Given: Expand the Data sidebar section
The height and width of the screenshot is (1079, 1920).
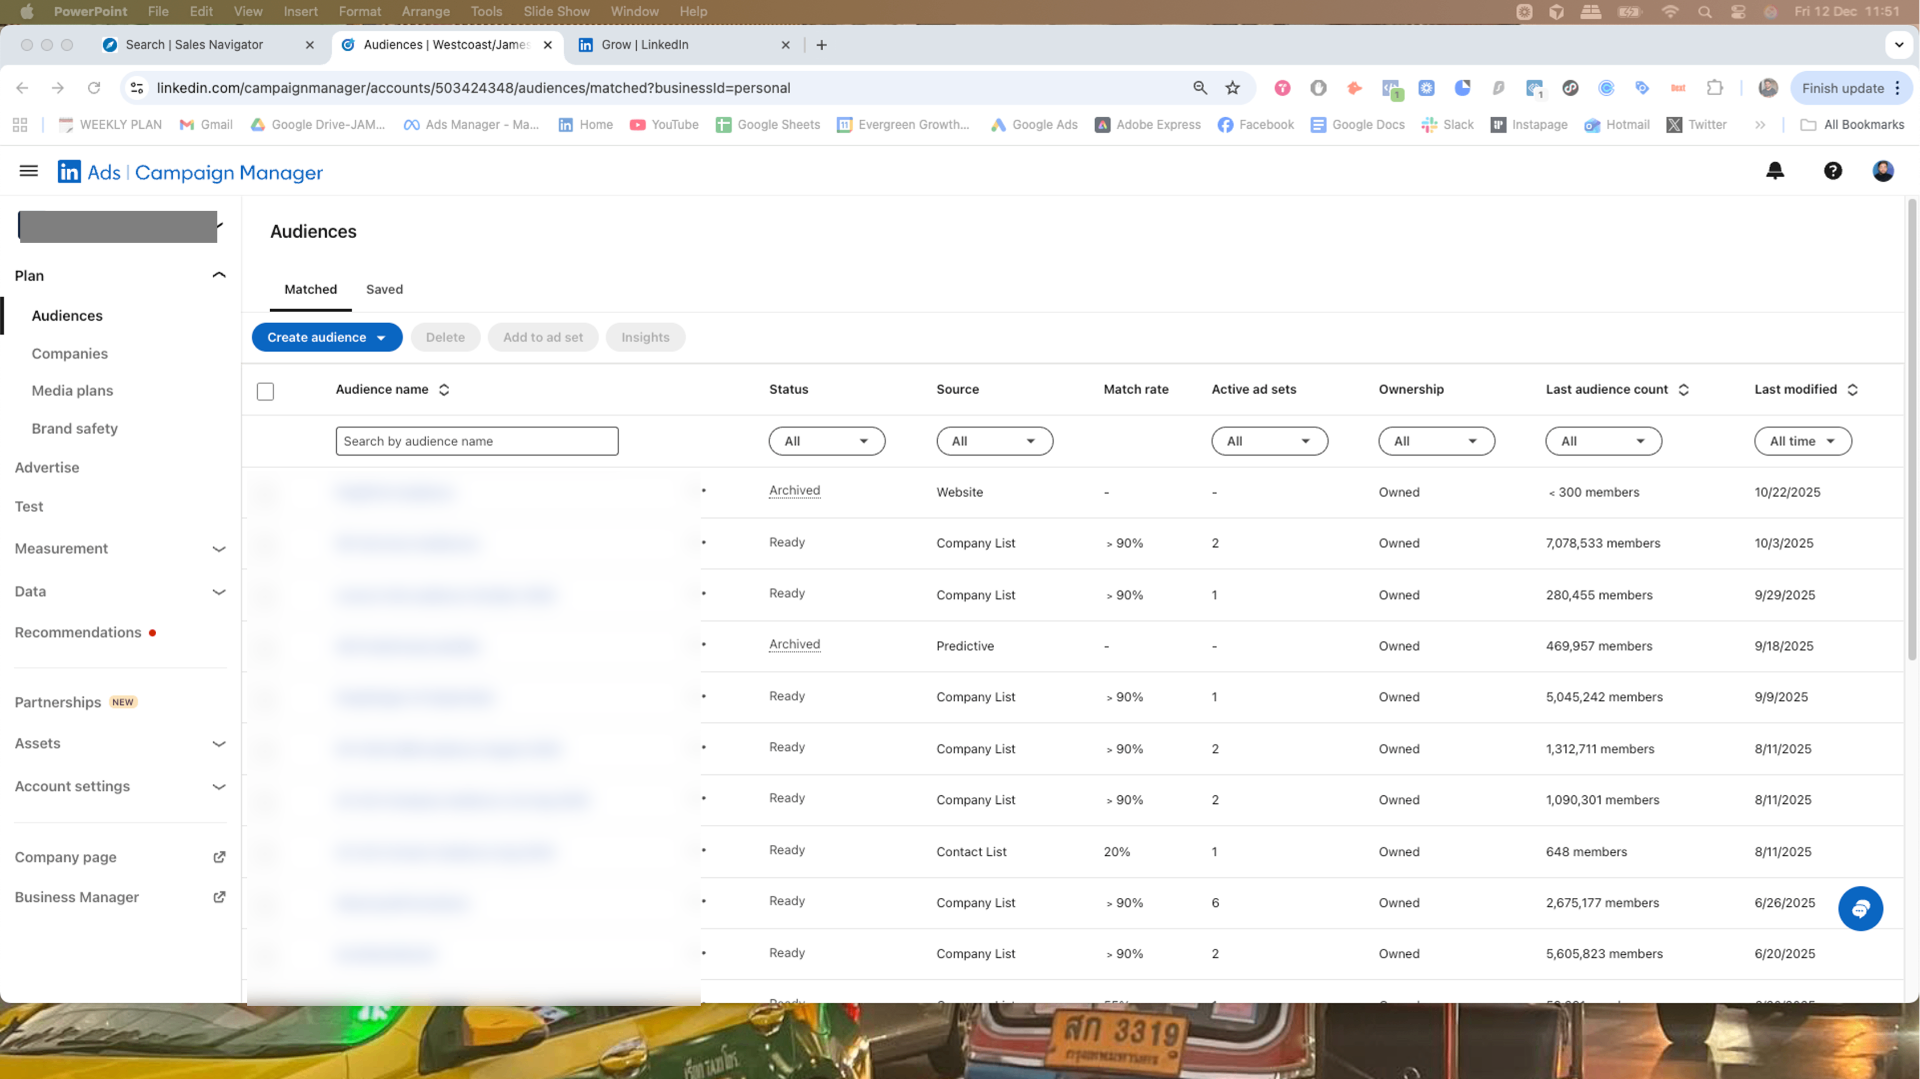Looking at the screenshot, I should click(x=219, y=592).
